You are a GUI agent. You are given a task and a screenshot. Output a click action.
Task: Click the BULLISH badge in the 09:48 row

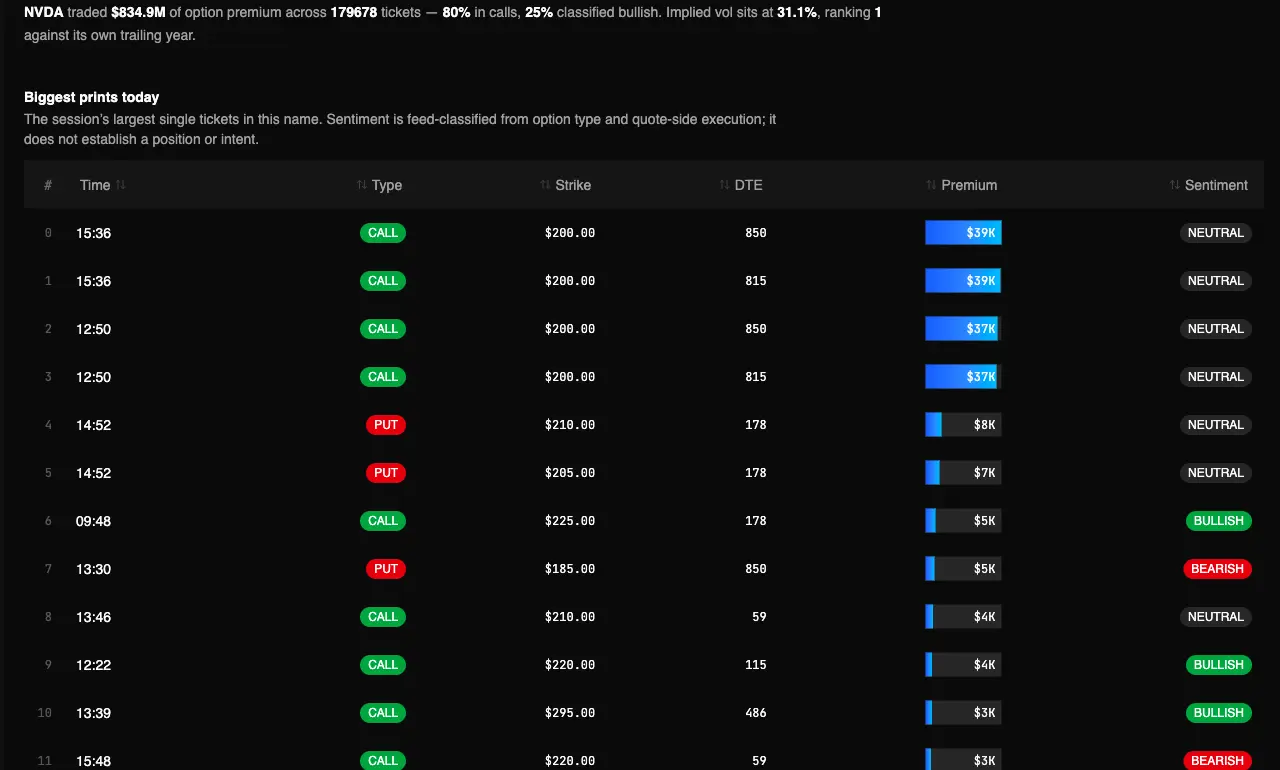coord(1218,521)
